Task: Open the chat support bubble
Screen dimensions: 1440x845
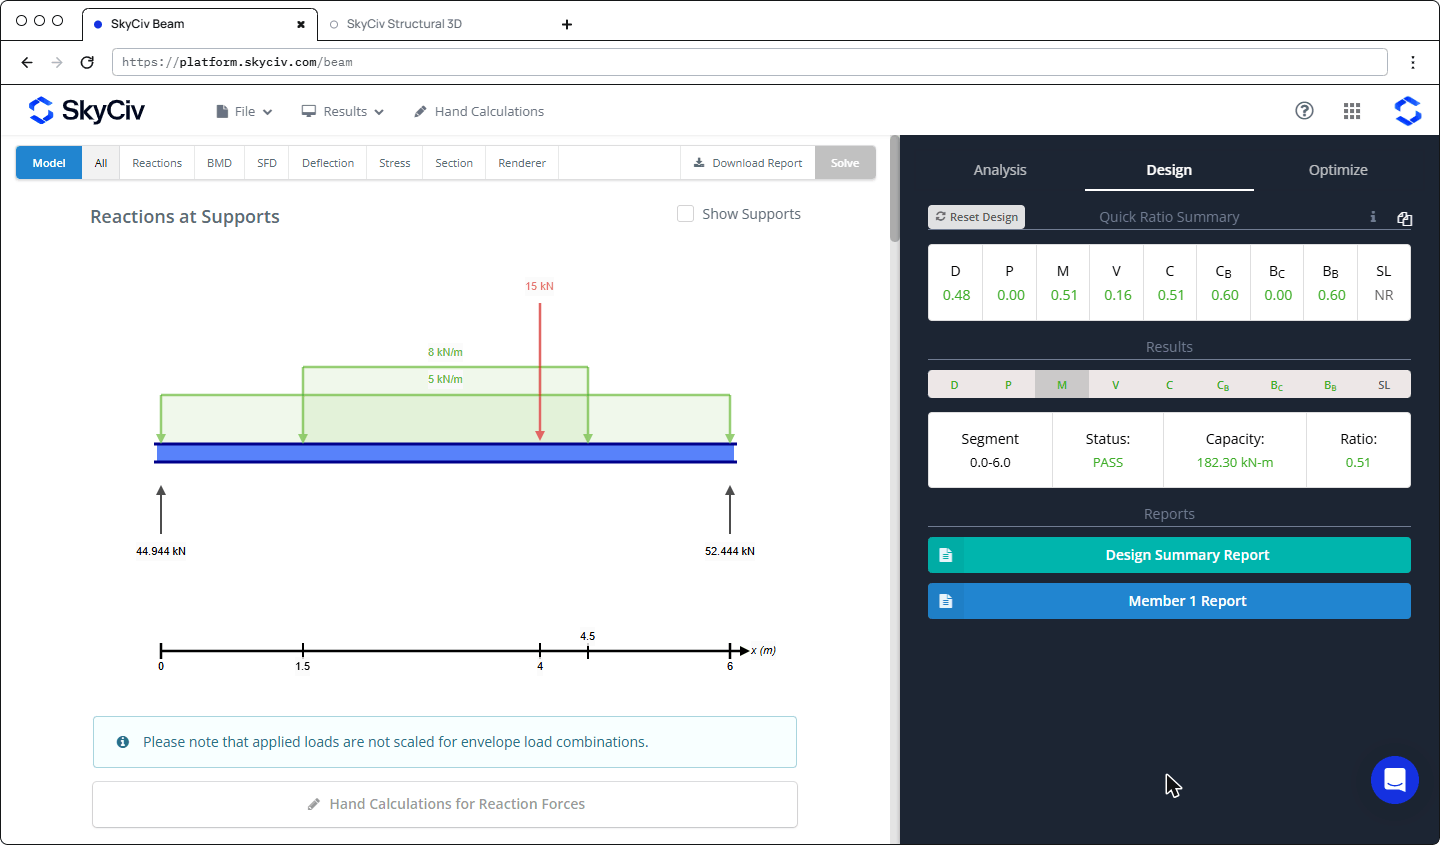Action: tap(1395, 780)
